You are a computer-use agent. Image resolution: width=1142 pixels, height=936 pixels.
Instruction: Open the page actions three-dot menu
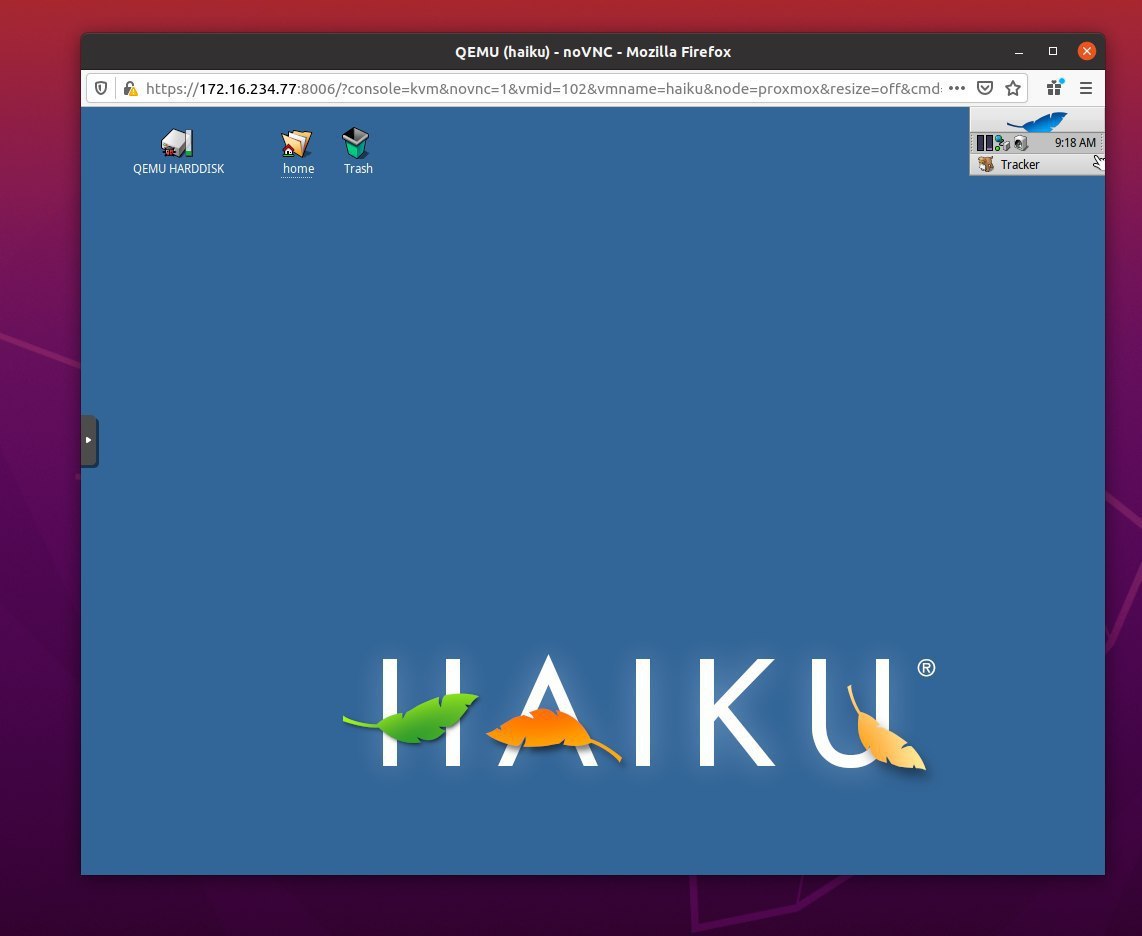(x=957, y=88)
